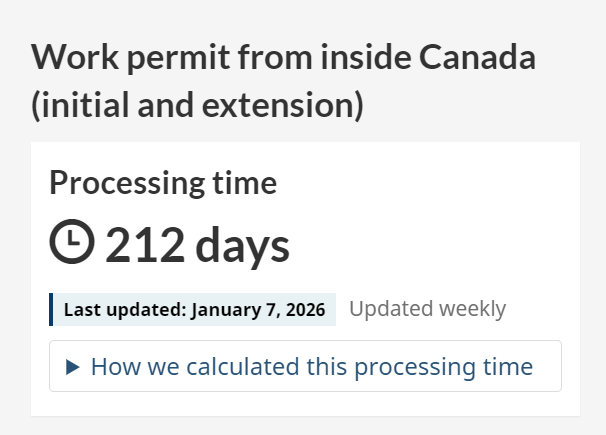Click the 212 days processing time value
This screenshot has height=435, width=606.
click(197, 245)
